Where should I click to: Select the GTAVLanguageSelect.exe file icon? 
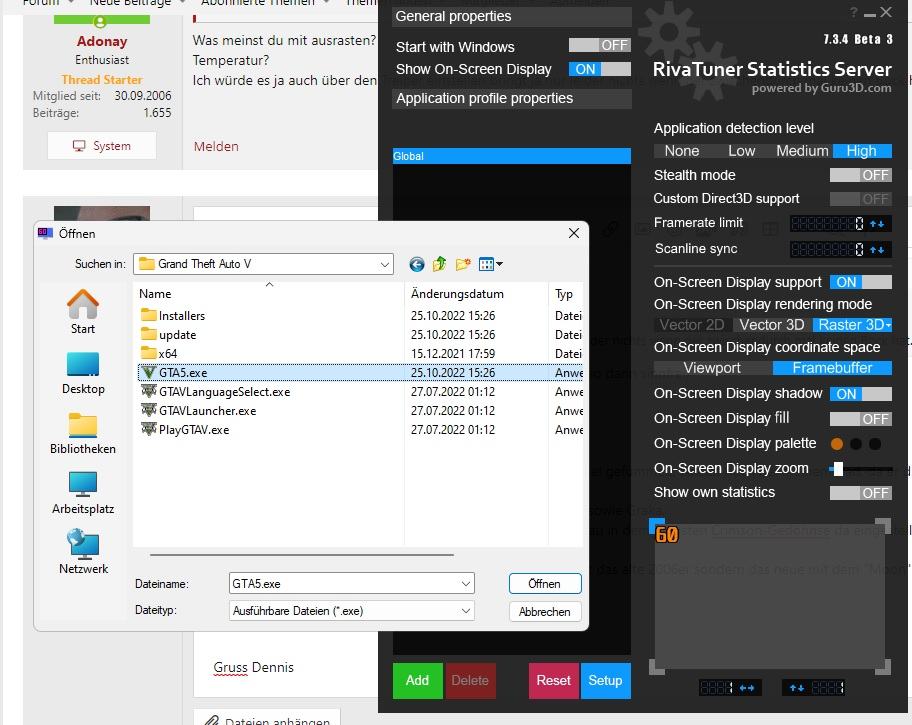point(149,391)
